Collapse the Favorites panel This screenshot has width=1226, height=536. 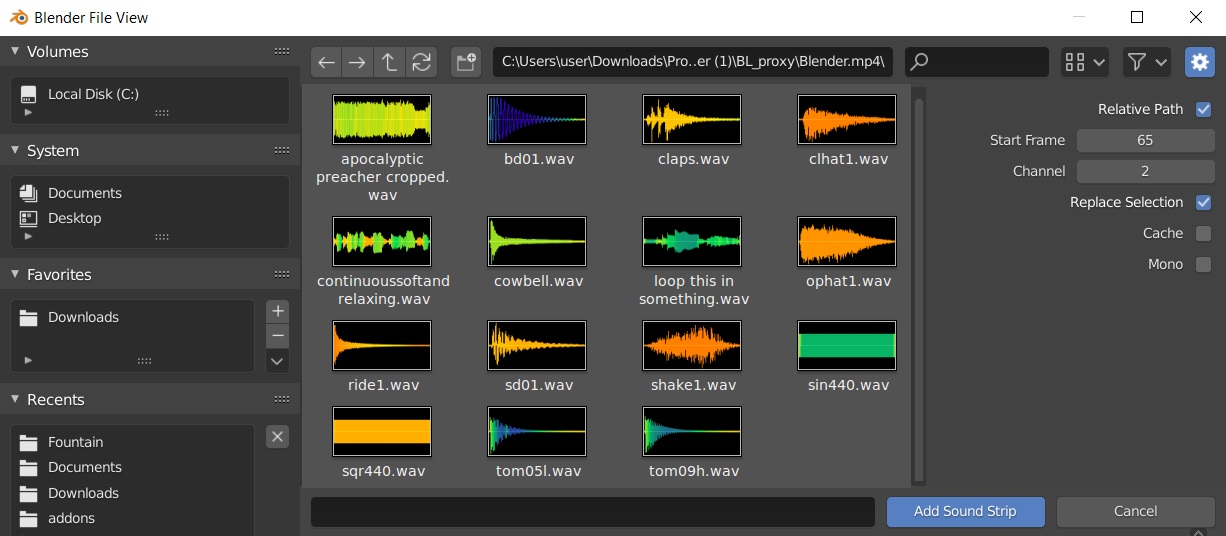[x=15, y=274]
